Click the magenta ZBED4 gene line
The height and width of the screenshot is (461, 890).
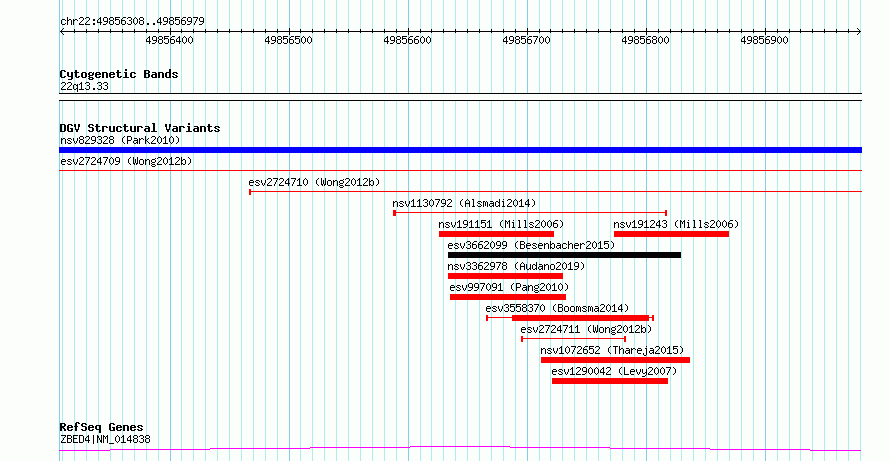coord(460,449)
